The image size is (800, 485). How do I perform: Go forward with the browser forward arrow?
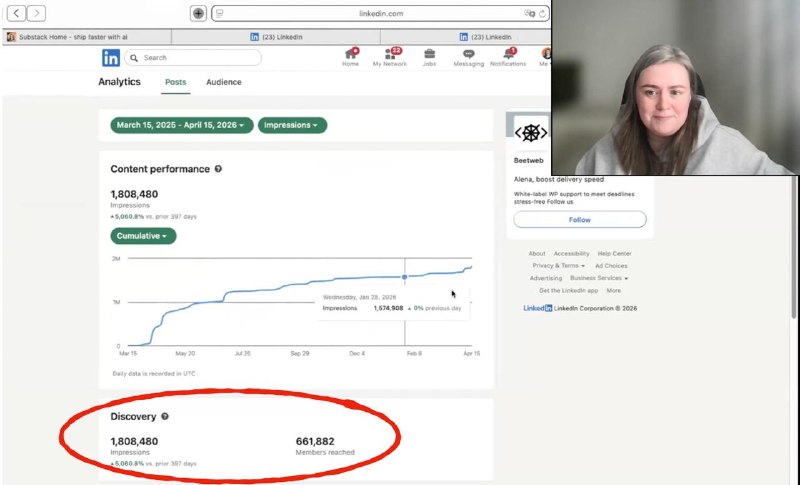pos(36,13)
